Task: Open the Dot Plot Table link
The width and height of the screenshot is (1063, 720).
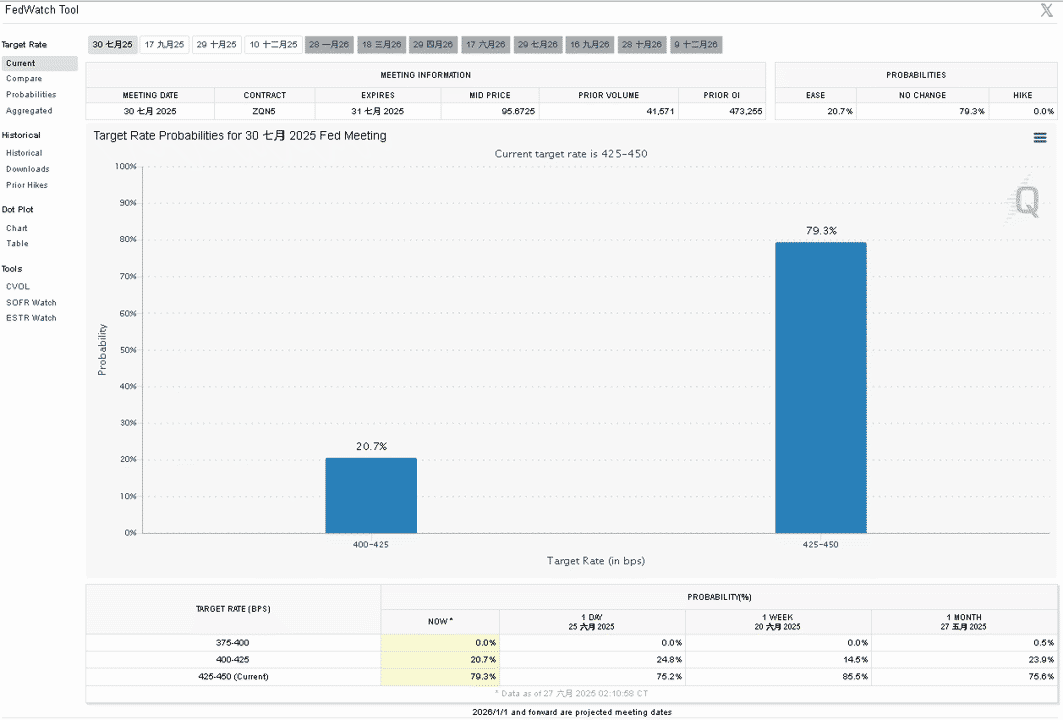Action: pyautogui.click(x=18, y=244)
